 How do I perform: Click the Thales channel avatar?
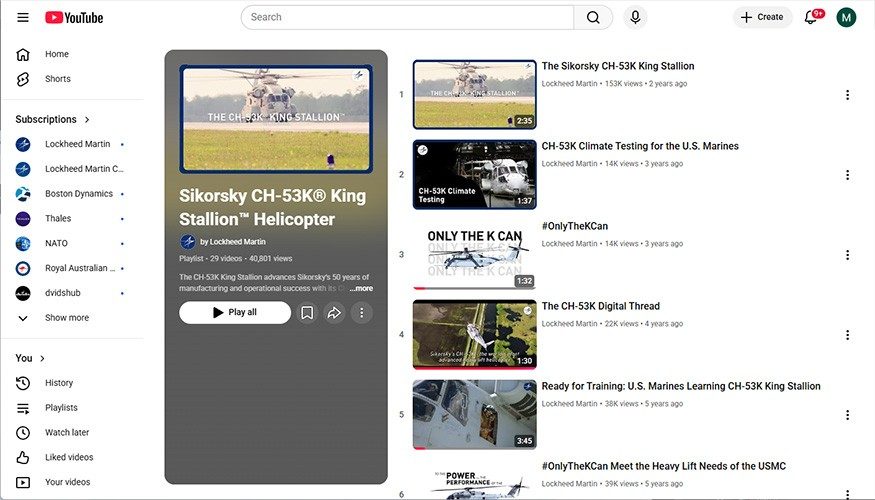(x=23, y=219)
